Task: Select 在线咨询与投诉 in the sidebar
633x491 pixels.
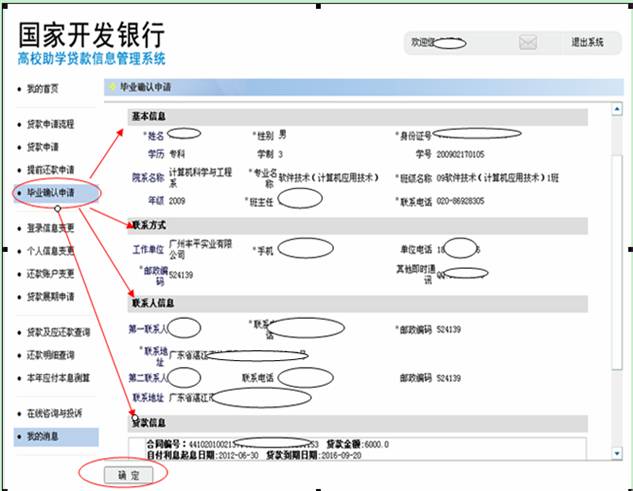Action: point(54,412)
